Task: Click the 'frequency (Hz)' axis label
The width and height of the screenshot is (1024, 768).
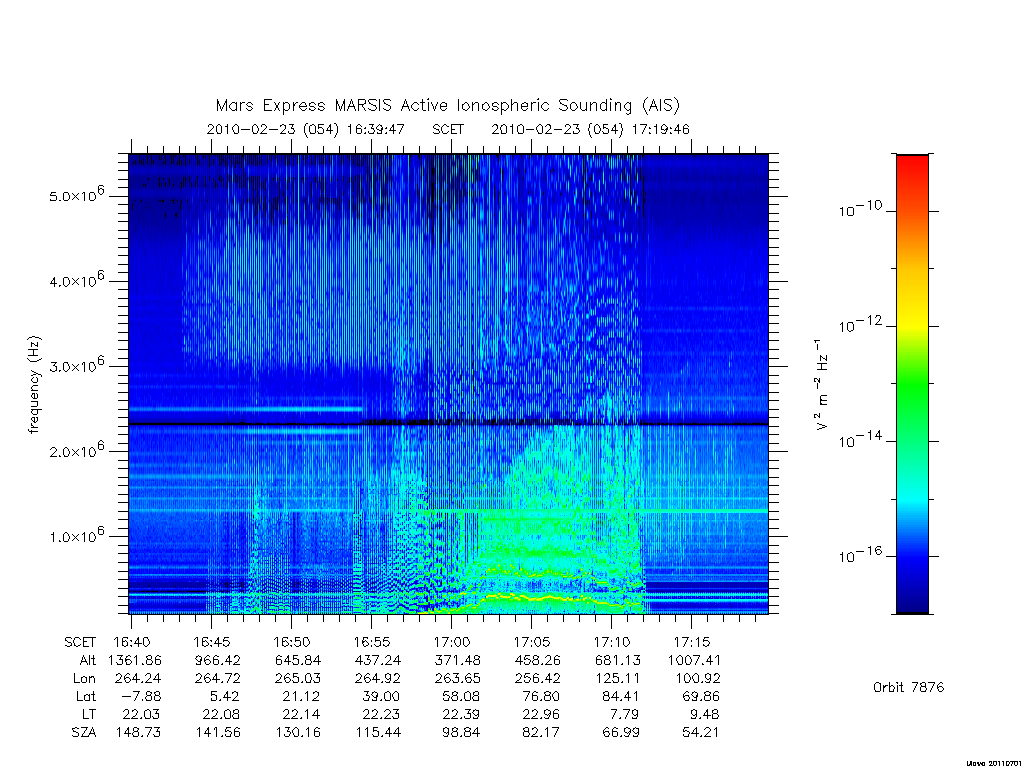Action: pos(34,385)
